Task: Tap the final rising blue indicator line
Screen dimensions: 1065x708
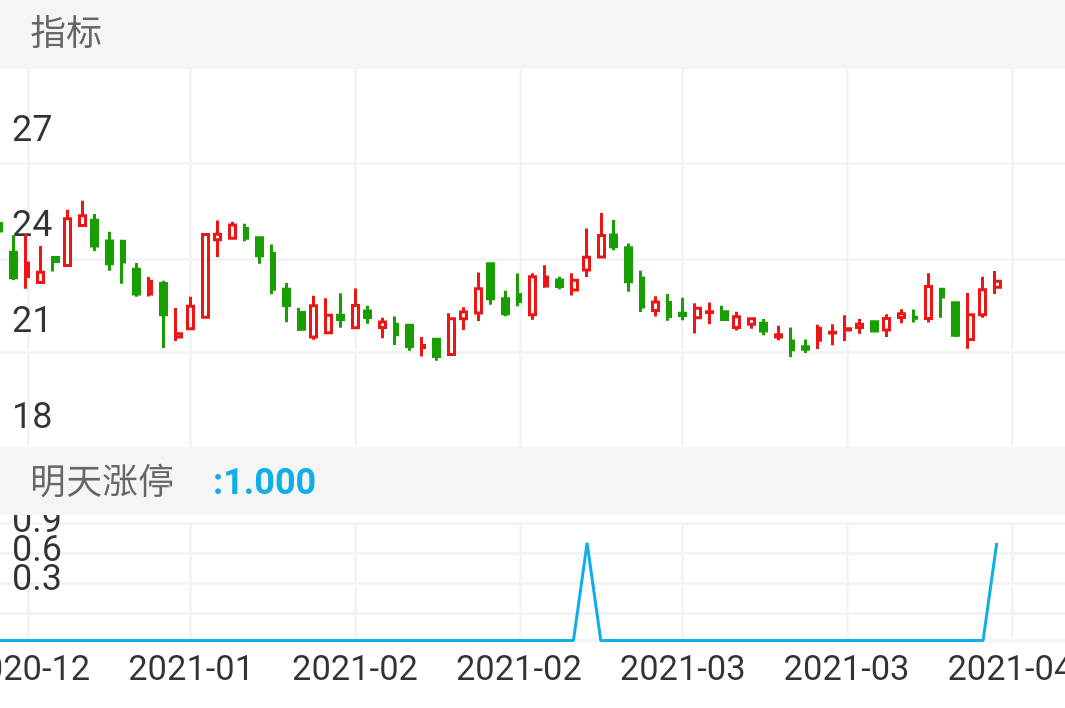Action: (991, 590)
